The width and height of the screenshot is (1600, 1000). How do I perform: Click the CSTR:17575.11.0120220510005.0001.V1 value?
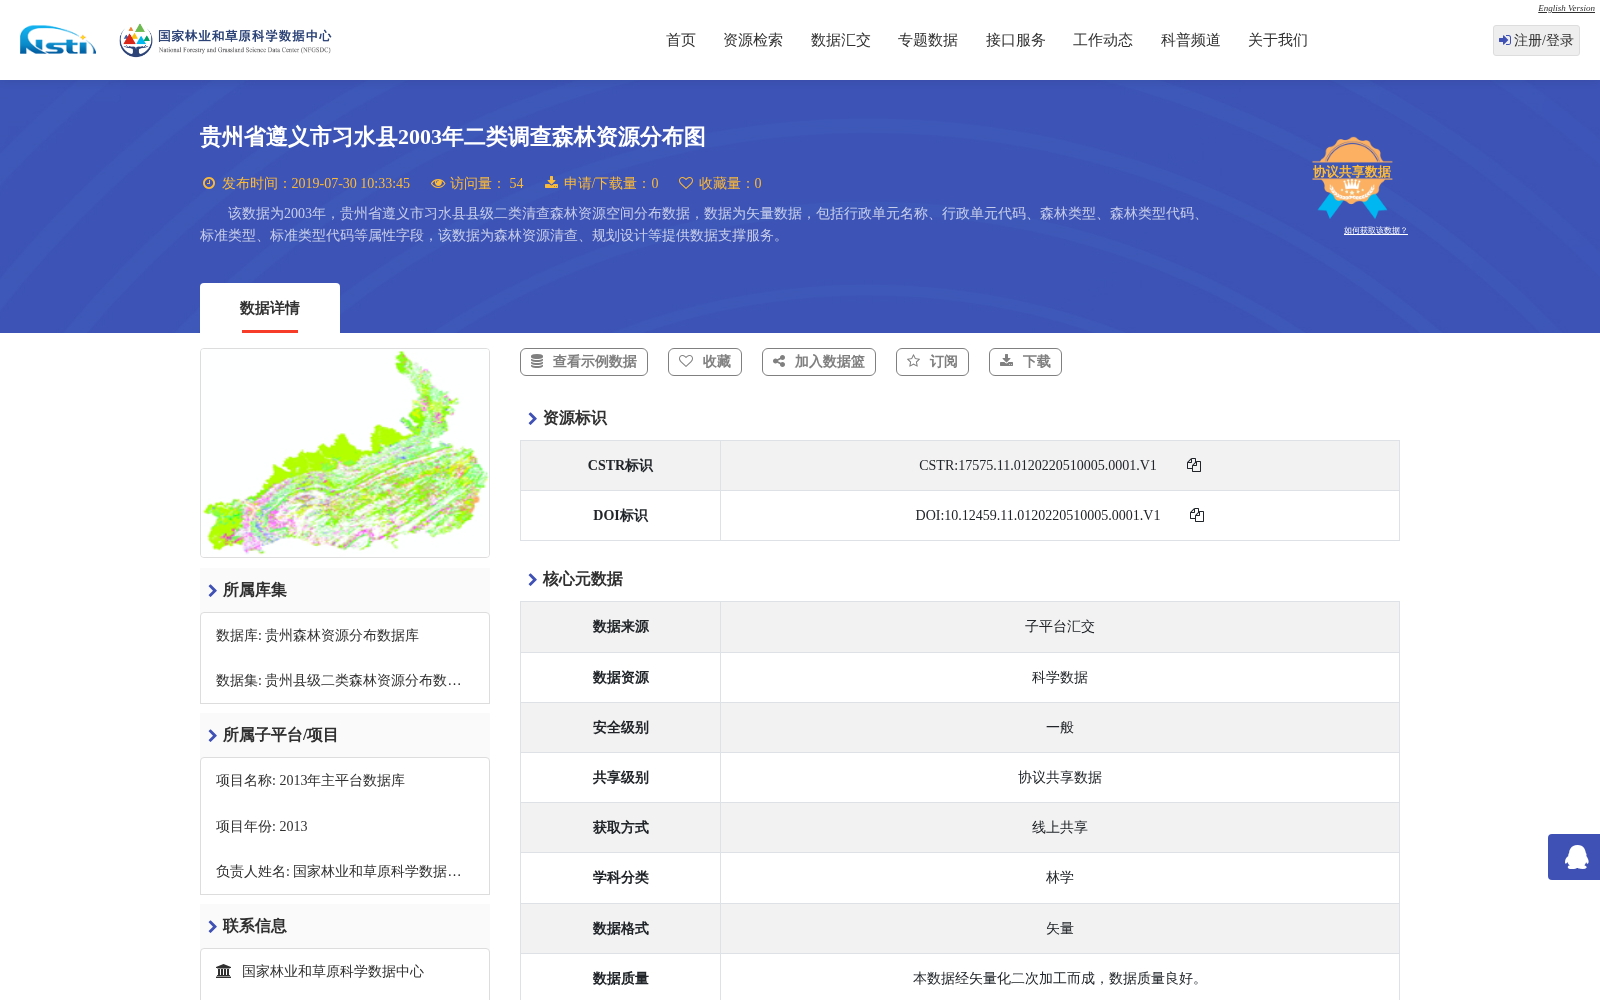click(1037, 465)
